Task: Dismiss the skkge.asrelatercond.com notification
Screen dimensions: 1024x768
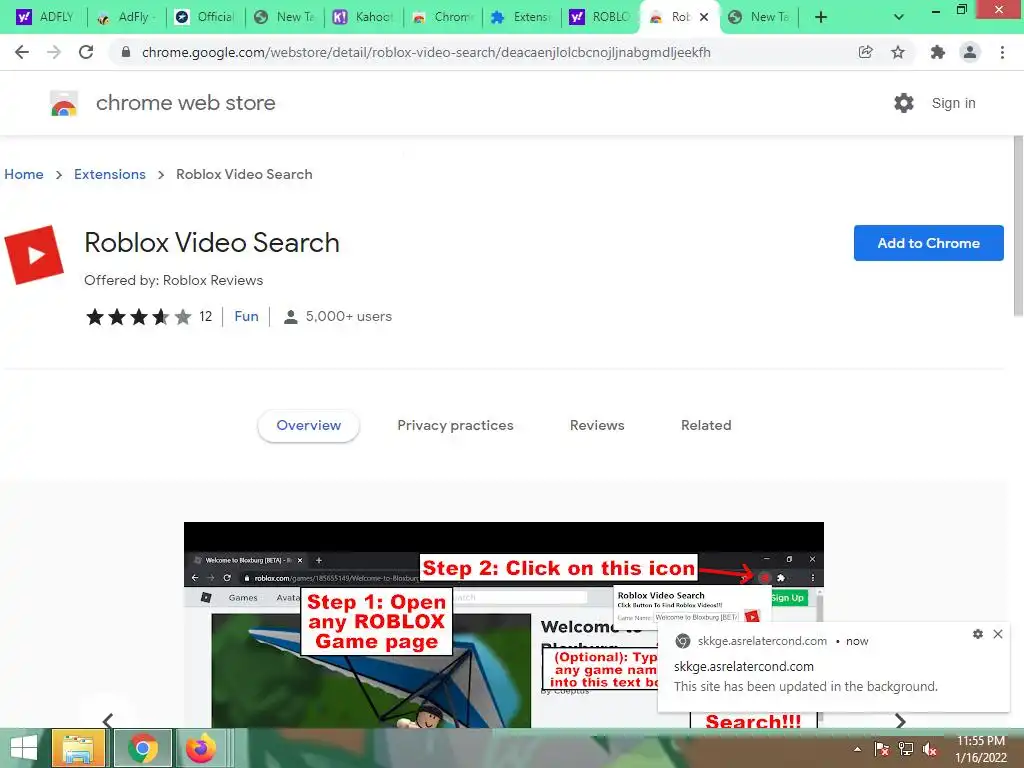Action: pyautogui.click(x=998, y=633)
